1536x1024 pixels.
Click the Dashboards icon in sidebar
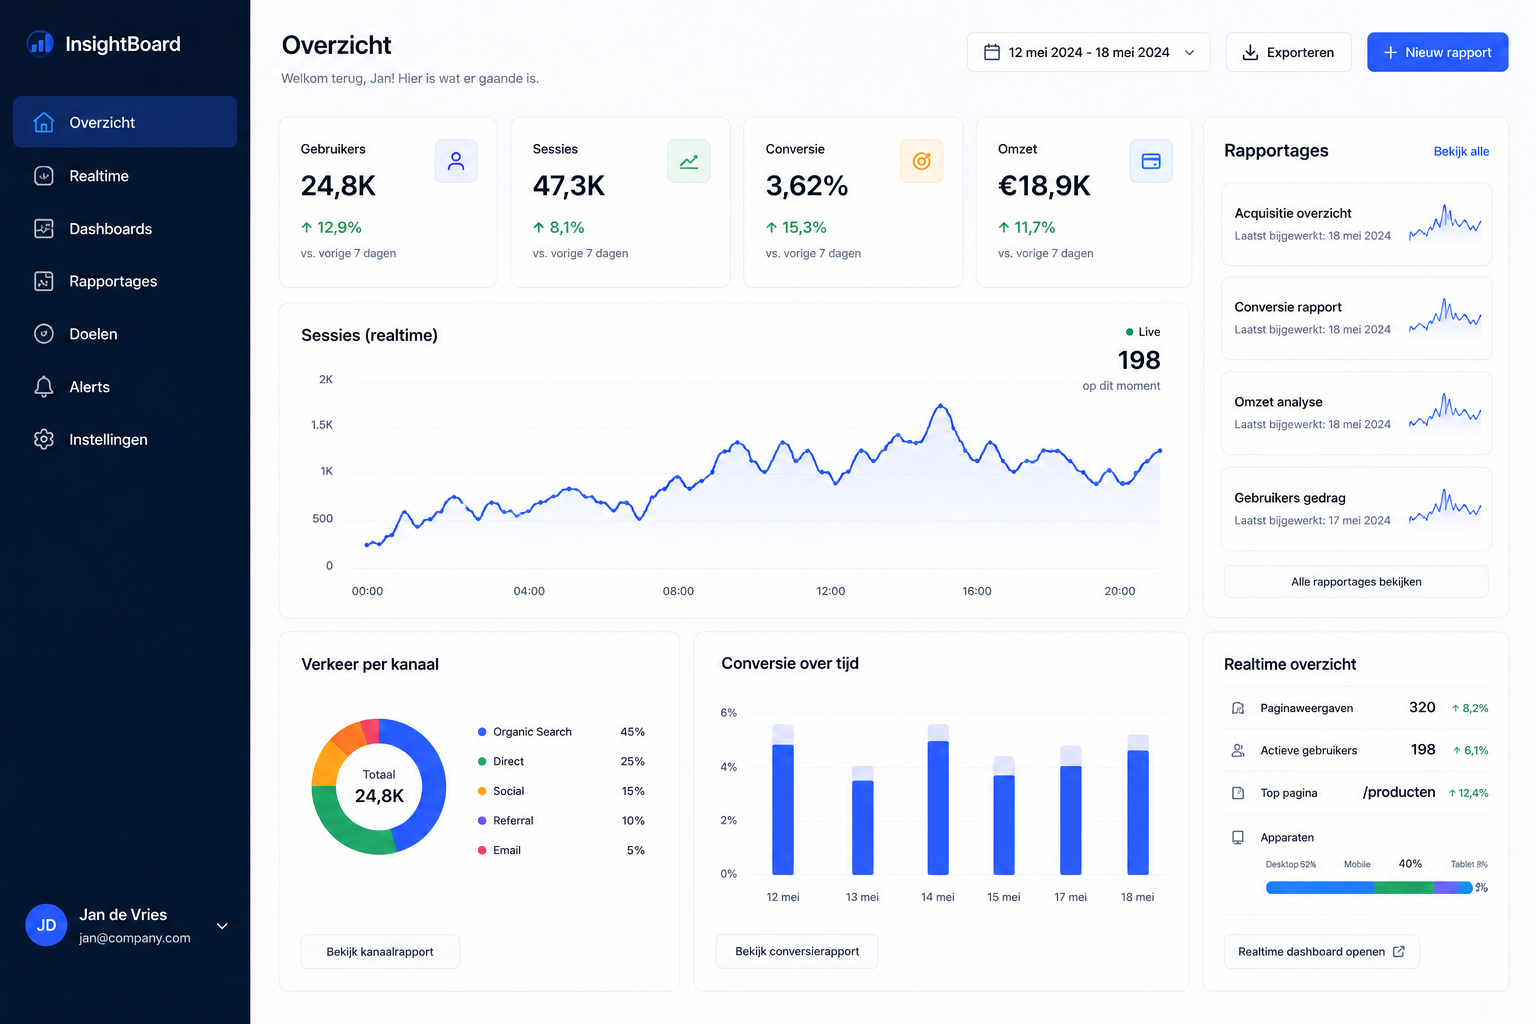pyautogui.click(x=44, y=229)
